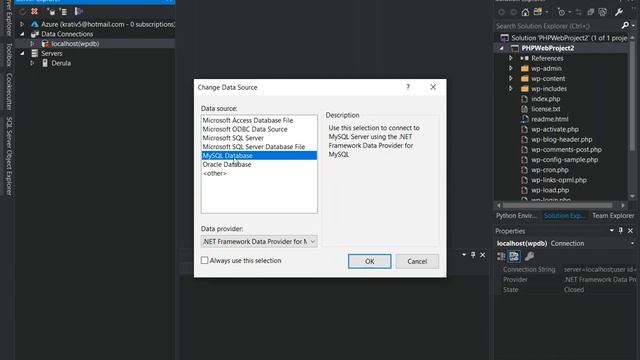640x360 pixels.
Task: Click the Home icon in Solution Explorer
Action: [525, 12]
